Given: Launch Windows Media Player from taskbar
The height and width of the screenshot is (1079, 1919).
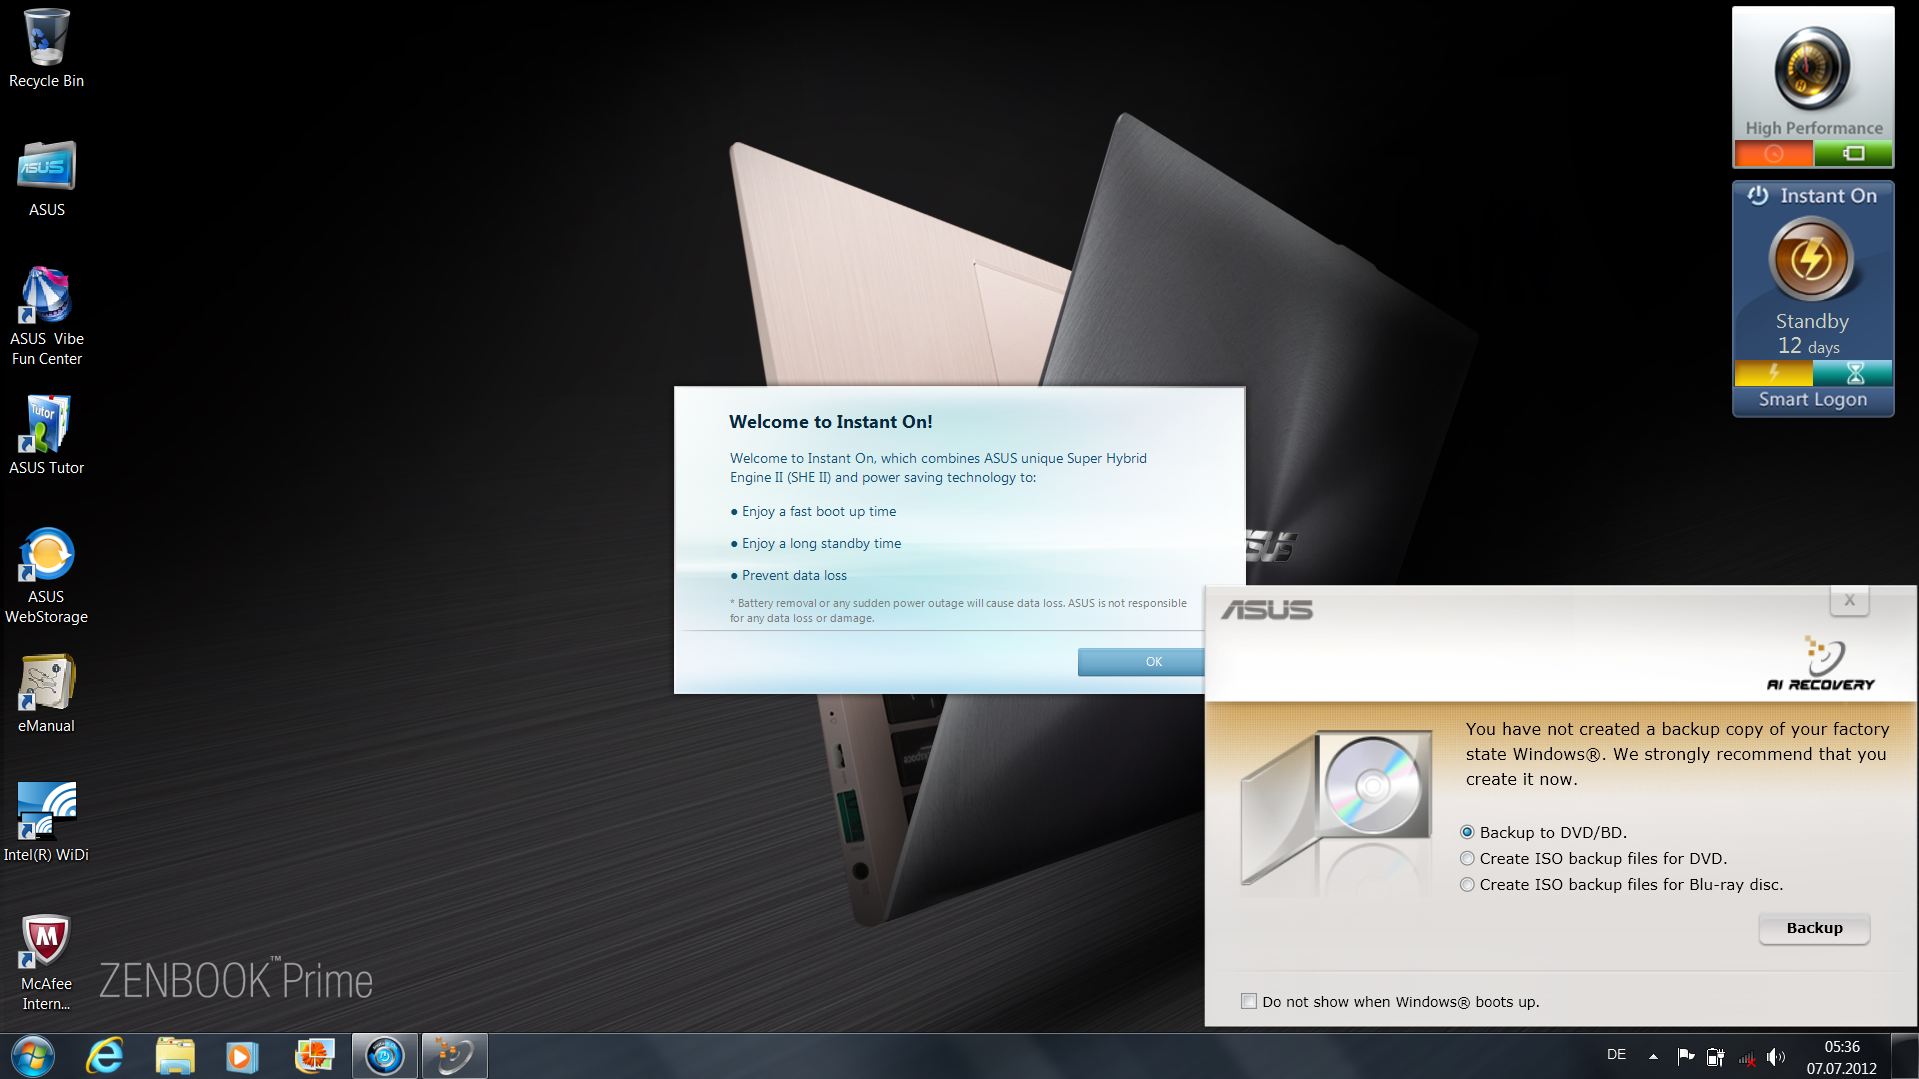Looking at the screenshot, I should pos(242,1056).
